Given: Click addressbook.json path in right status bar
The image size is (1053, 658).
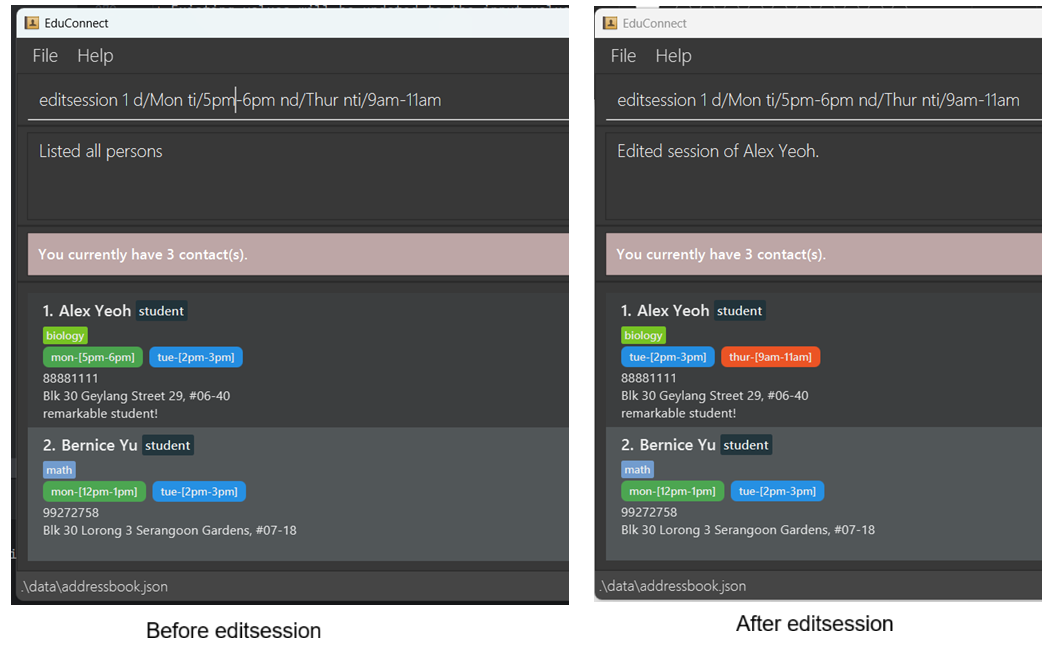Looking at the screenshot, I should [x=673, y=585].
